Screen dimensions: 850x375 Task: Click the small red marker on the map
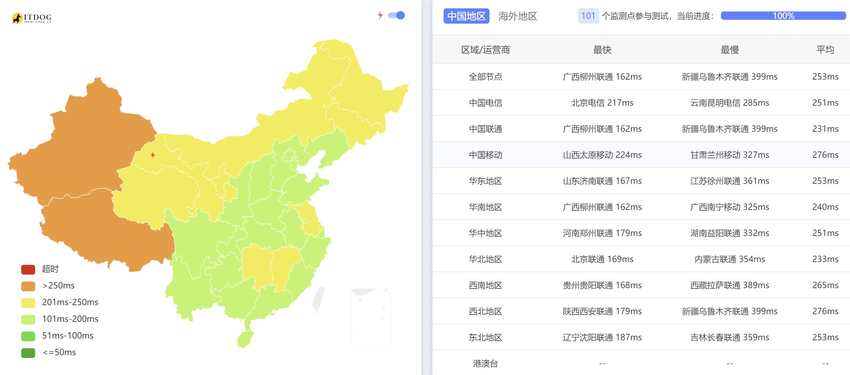point(153,155)
